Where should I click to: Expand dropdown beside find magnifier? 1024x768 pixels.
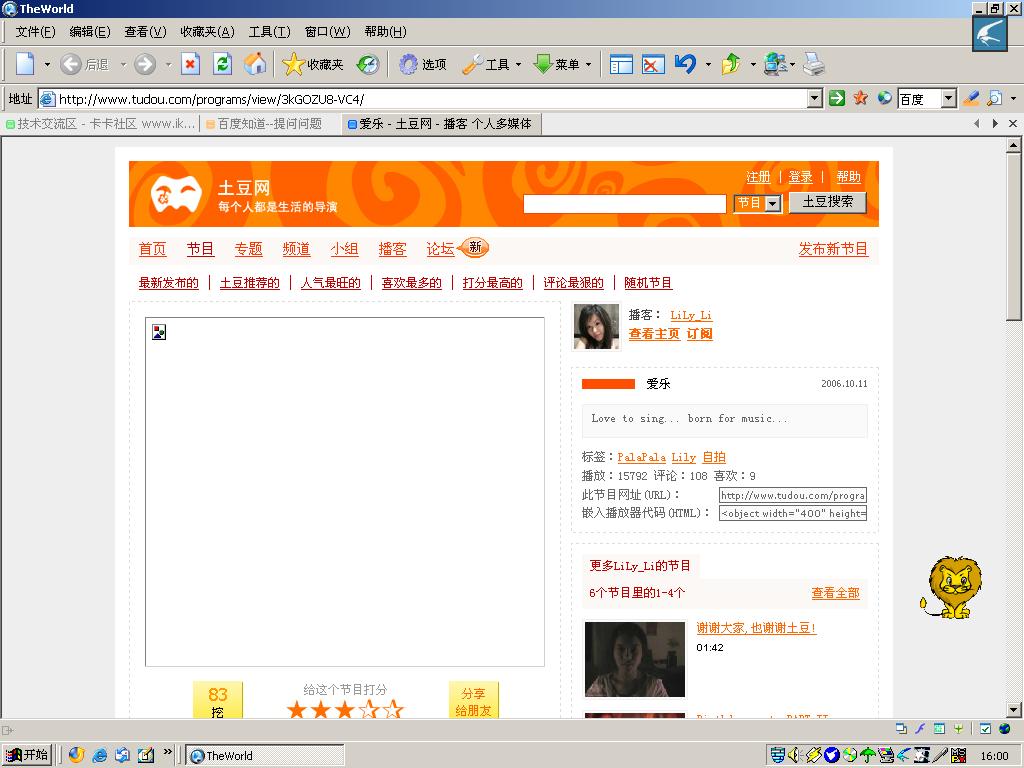(1013, 99)
